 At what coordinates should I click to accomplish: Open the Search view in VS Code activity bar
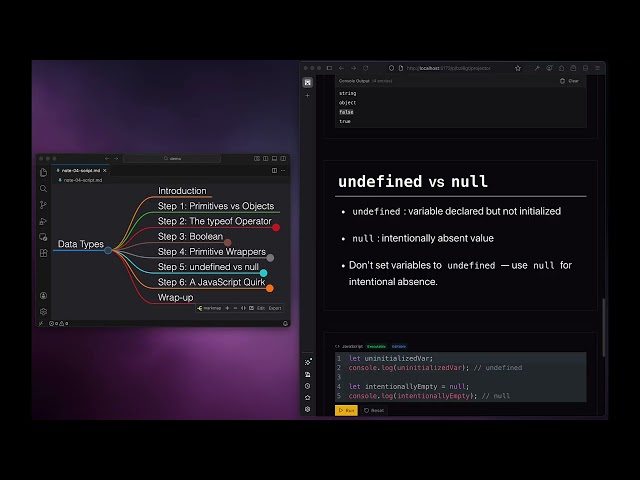(43, 189)
